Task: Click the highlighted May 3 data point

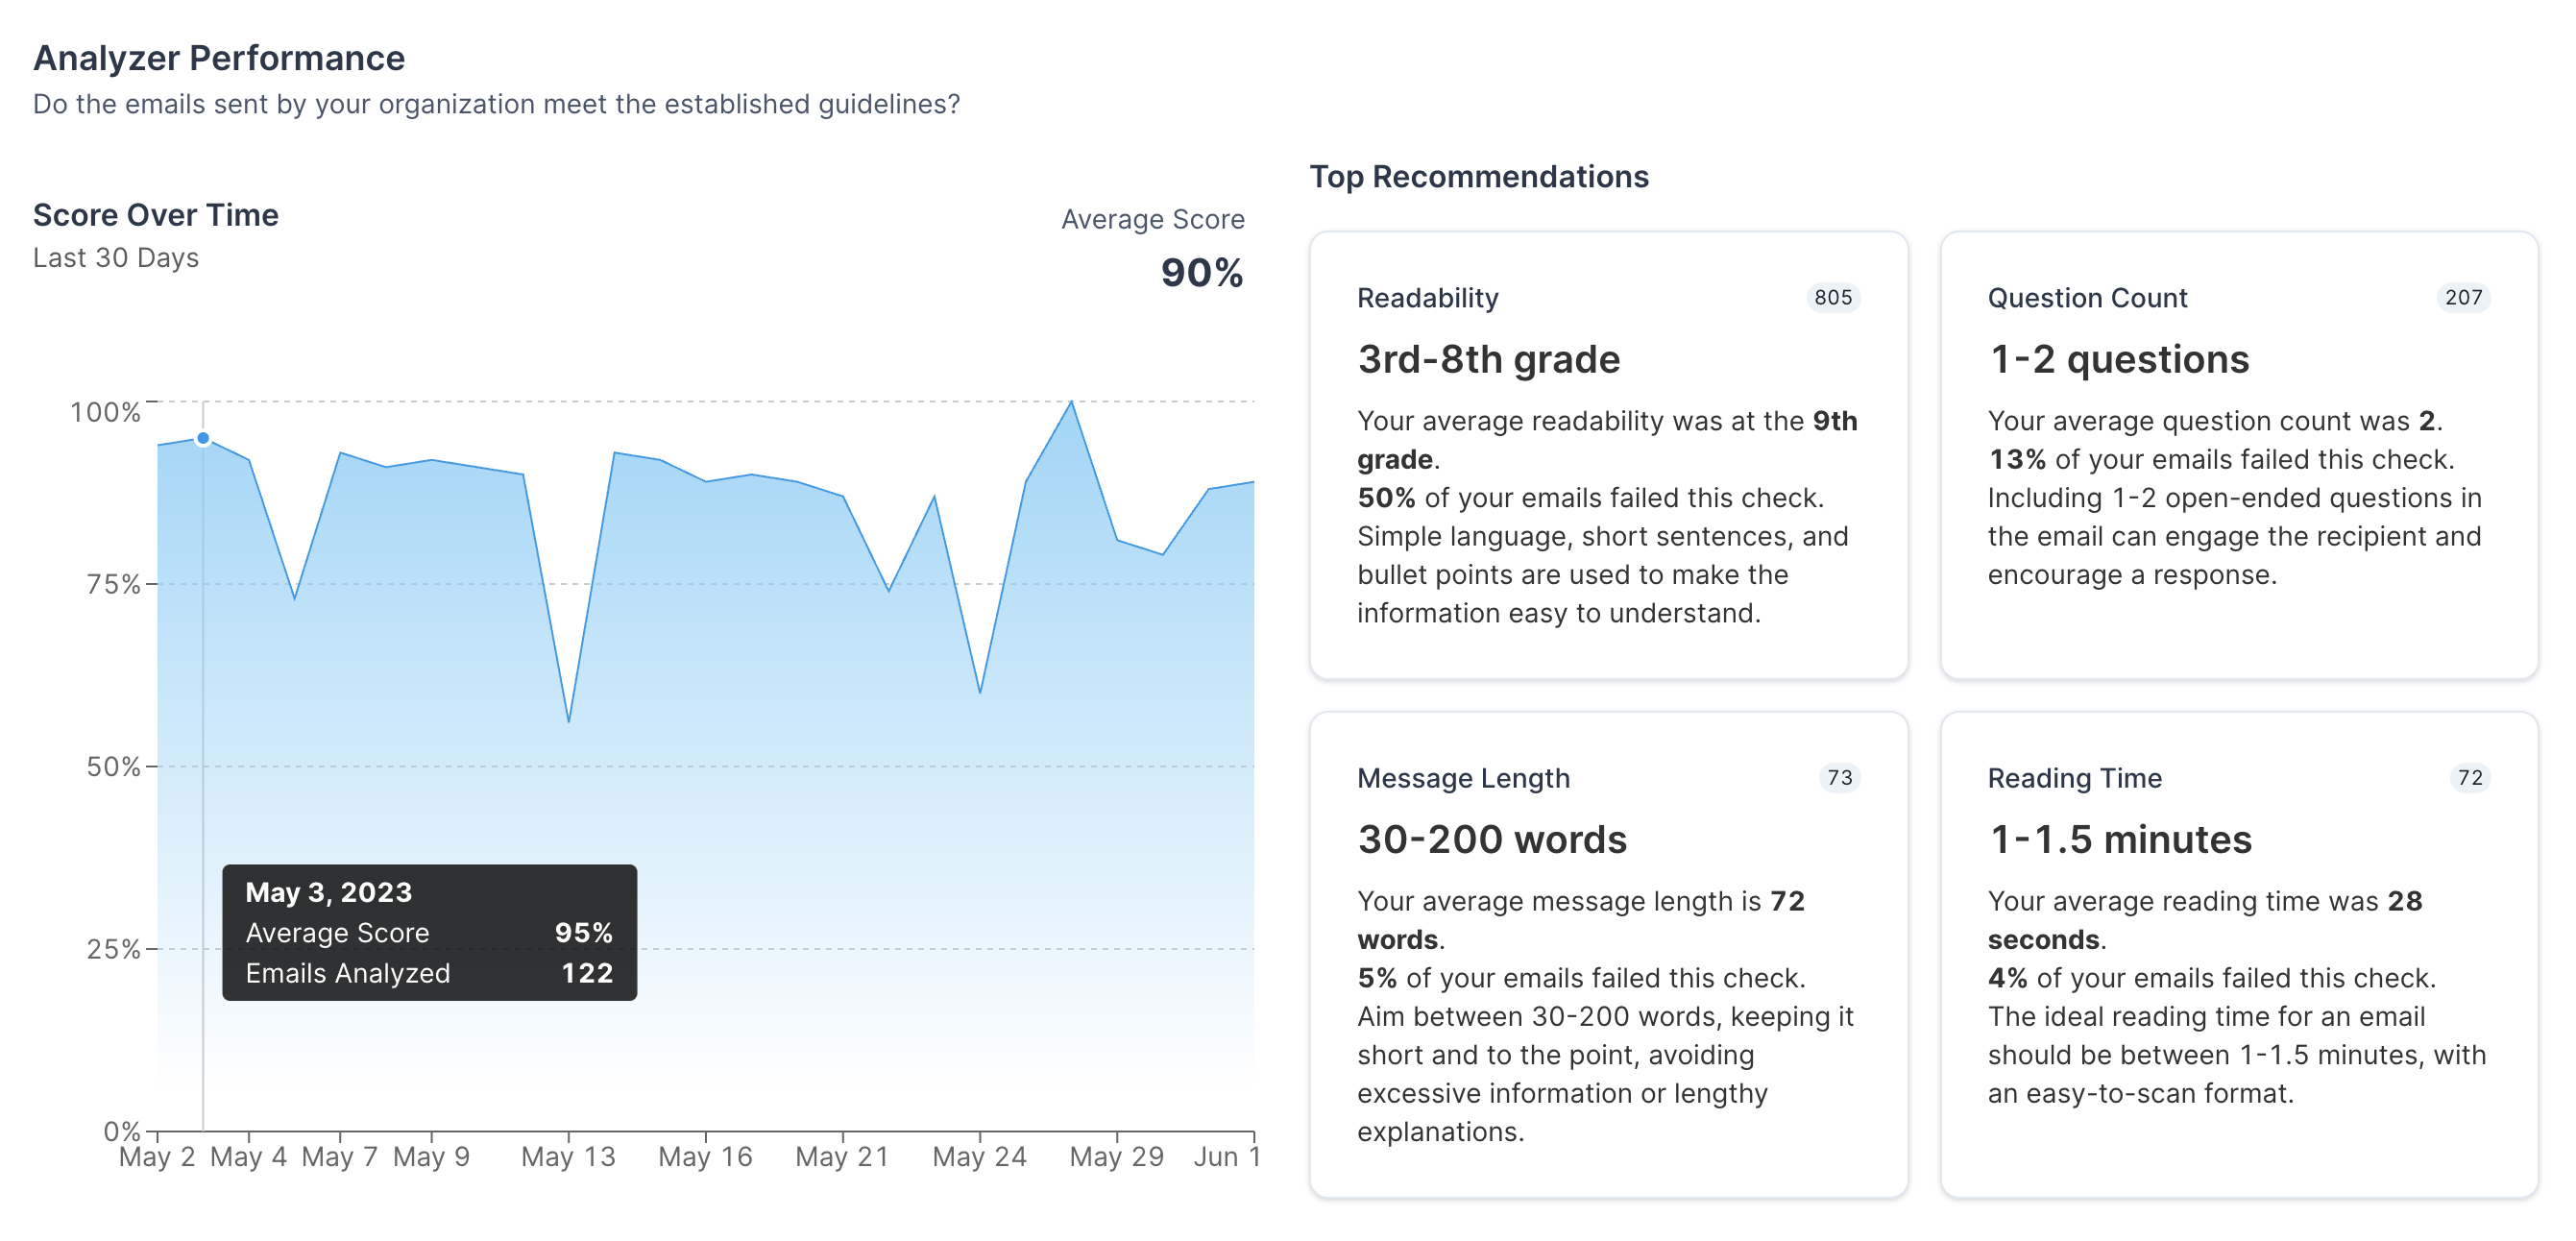Action: [x=203, y=438]
